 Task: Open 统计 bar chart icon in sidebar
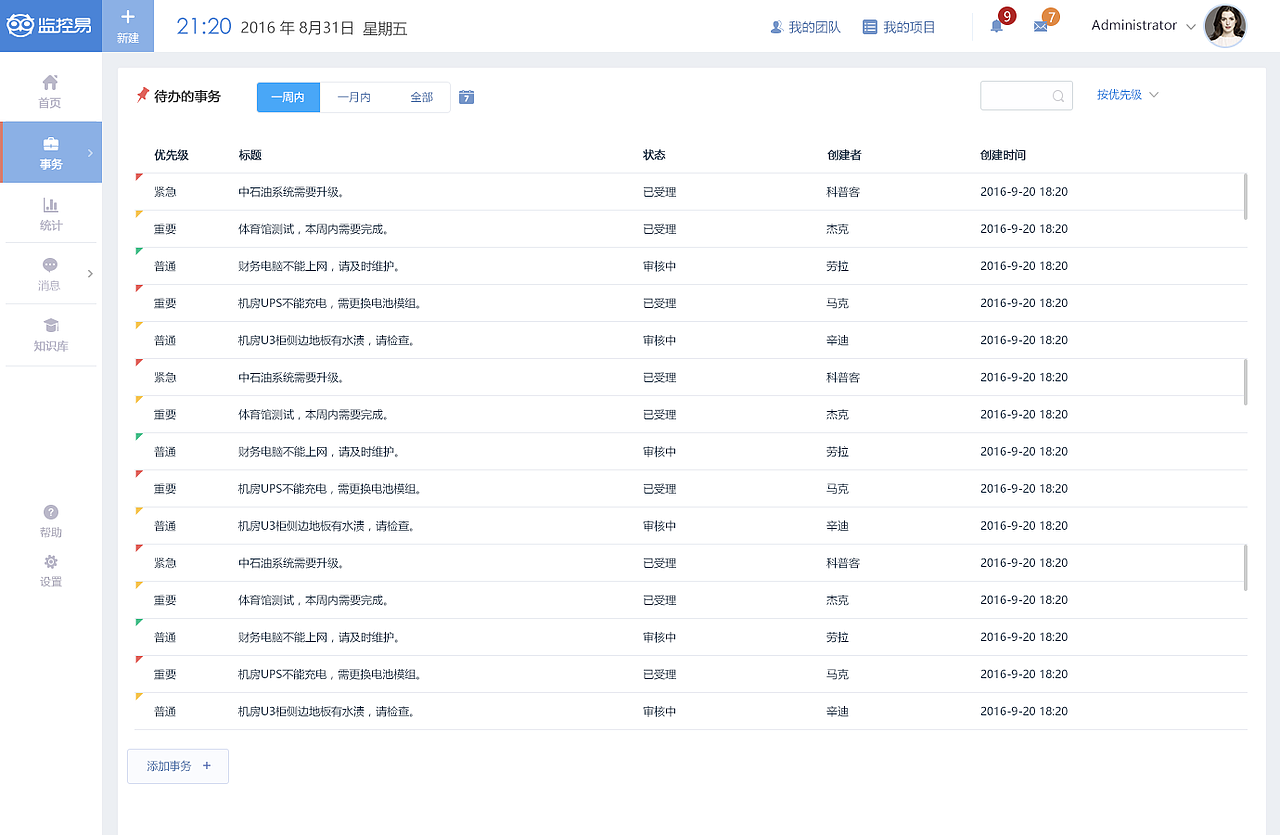[x=50, y=205]
